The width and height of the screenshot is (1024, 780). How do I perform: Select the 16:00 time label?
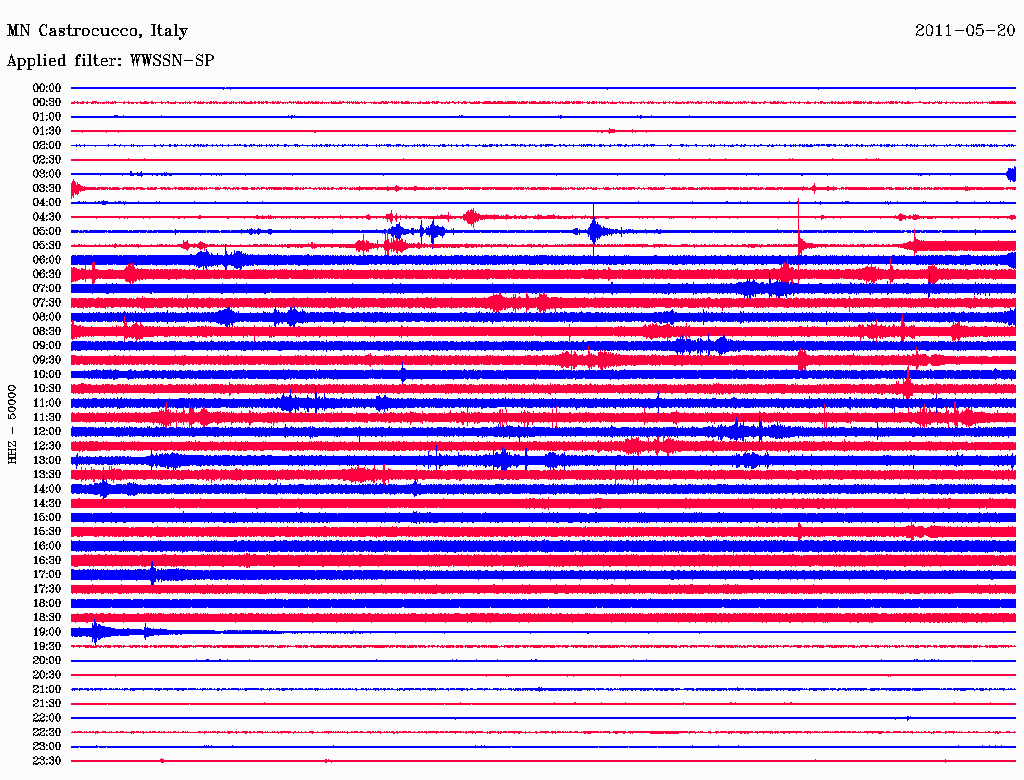pyautogui.click(x=46, y=546)
